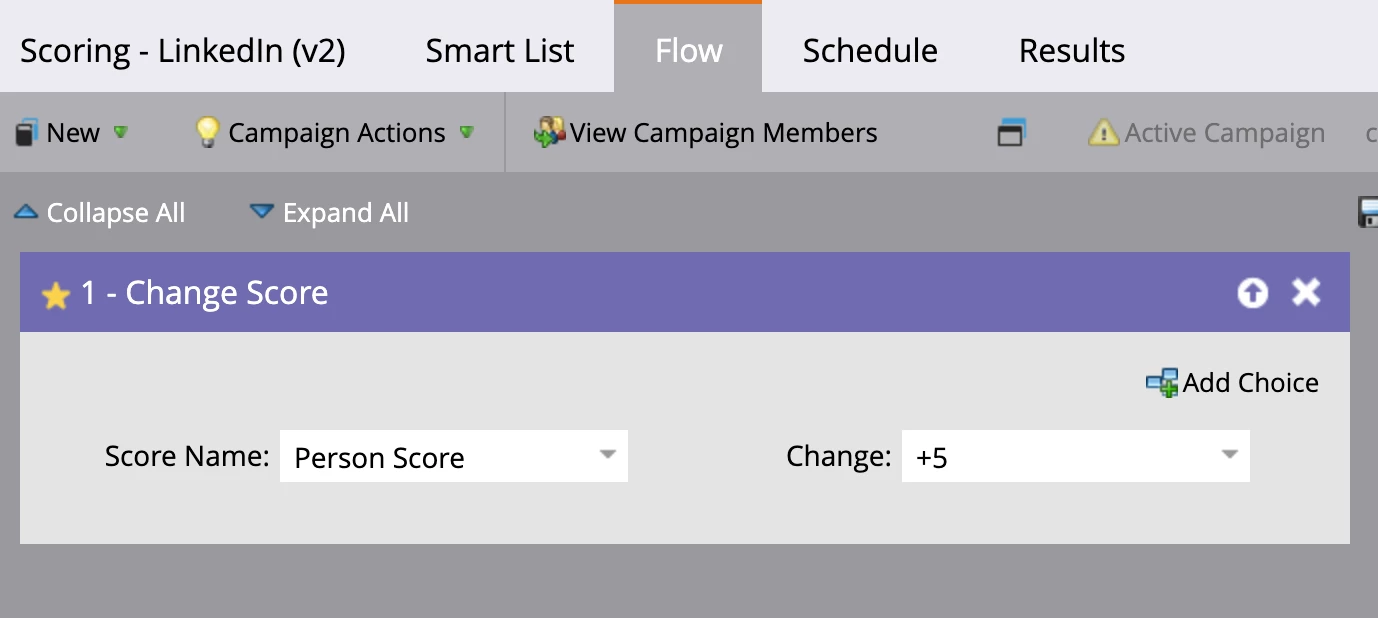Expand the Campaign Actions green arrow
1378x618 pixels.
tap(466, 132)
